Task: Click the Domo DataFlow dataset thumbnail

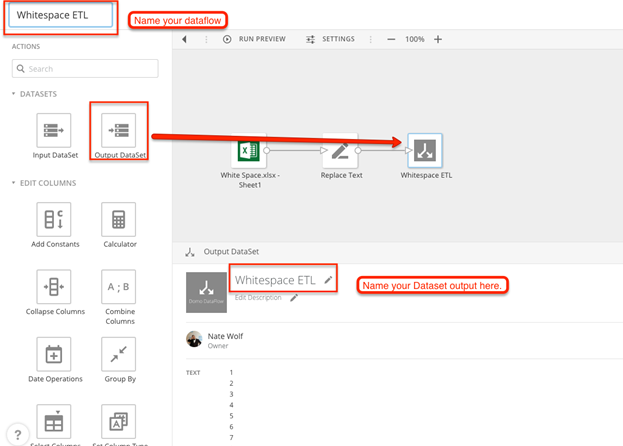Action: [x=206, y=292]
